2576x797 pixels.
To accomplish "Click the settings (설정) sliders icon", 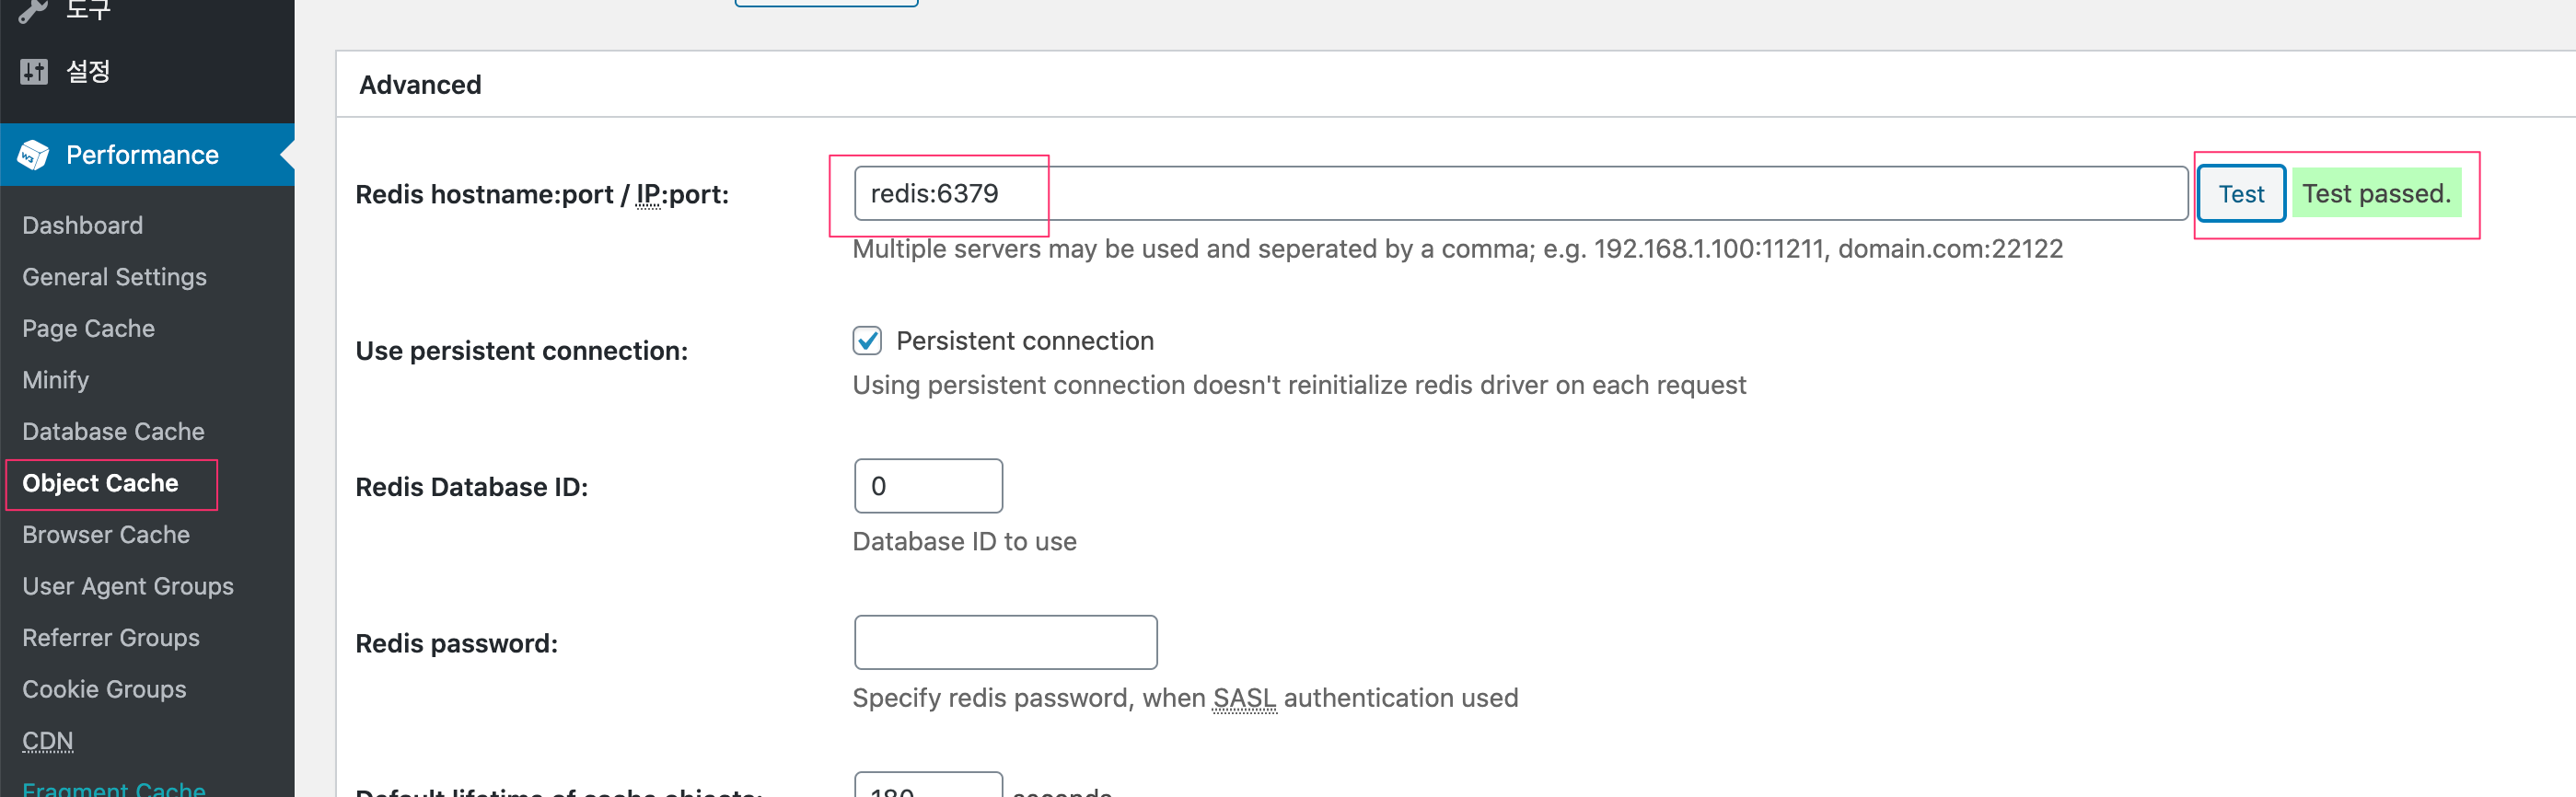I will pos(34,72).
